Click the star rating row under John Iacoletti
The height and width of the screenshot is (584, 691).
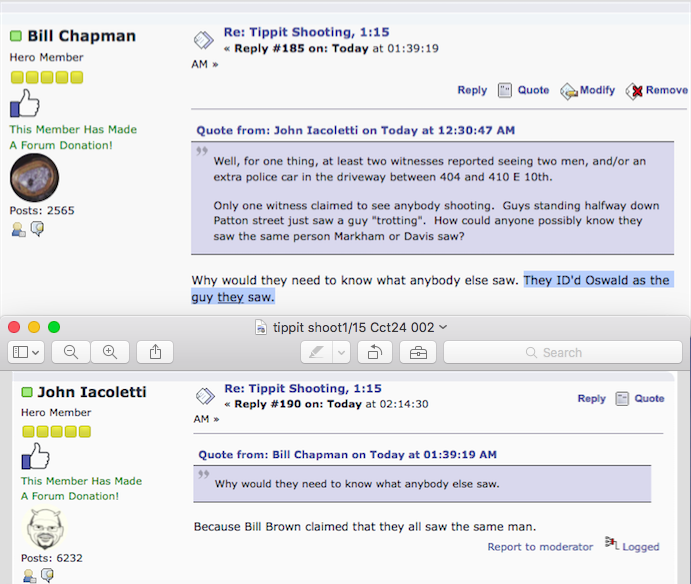click(x=56, y=431)
